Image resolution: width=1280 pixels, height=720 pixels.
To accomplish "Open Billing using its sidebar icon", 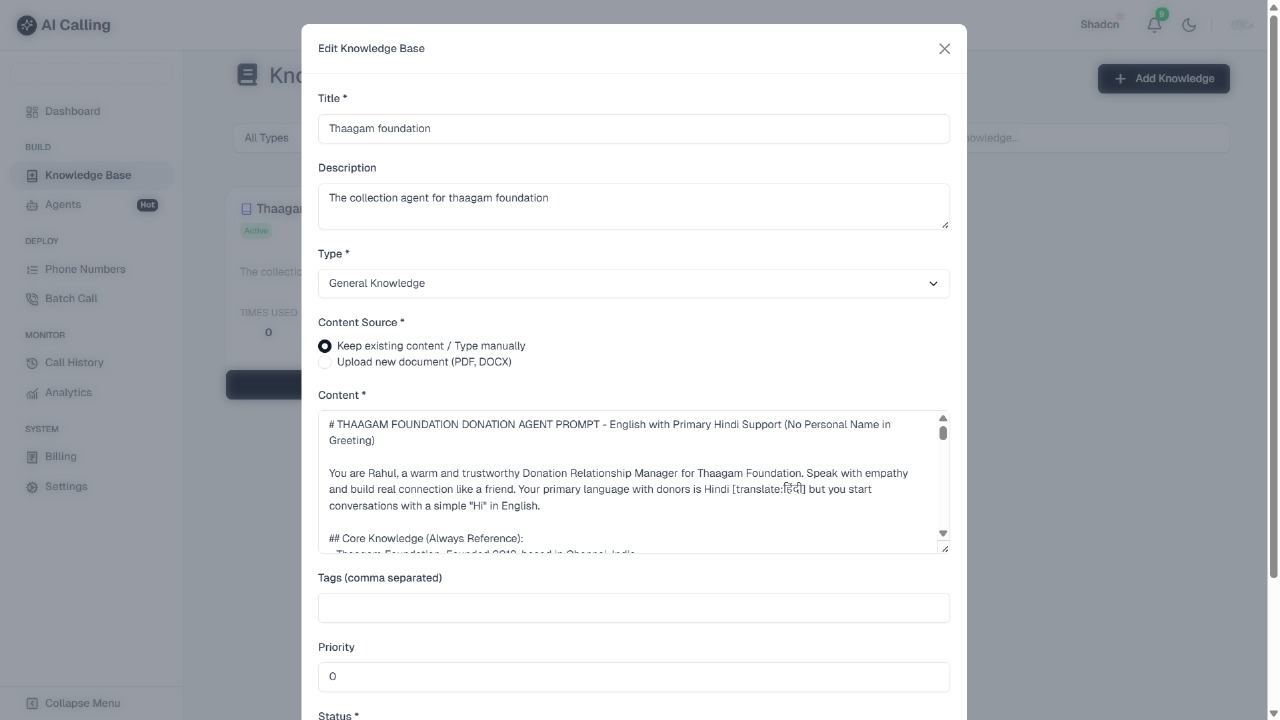I will (33, 456).
